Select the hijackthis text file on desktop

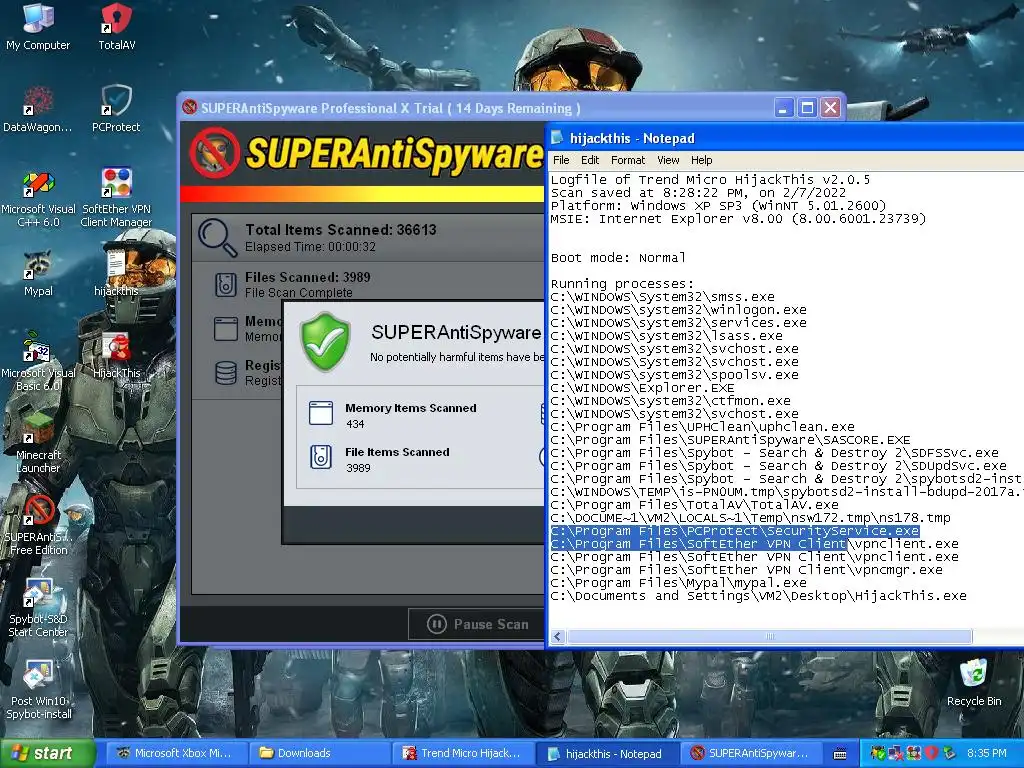(116, 273)
